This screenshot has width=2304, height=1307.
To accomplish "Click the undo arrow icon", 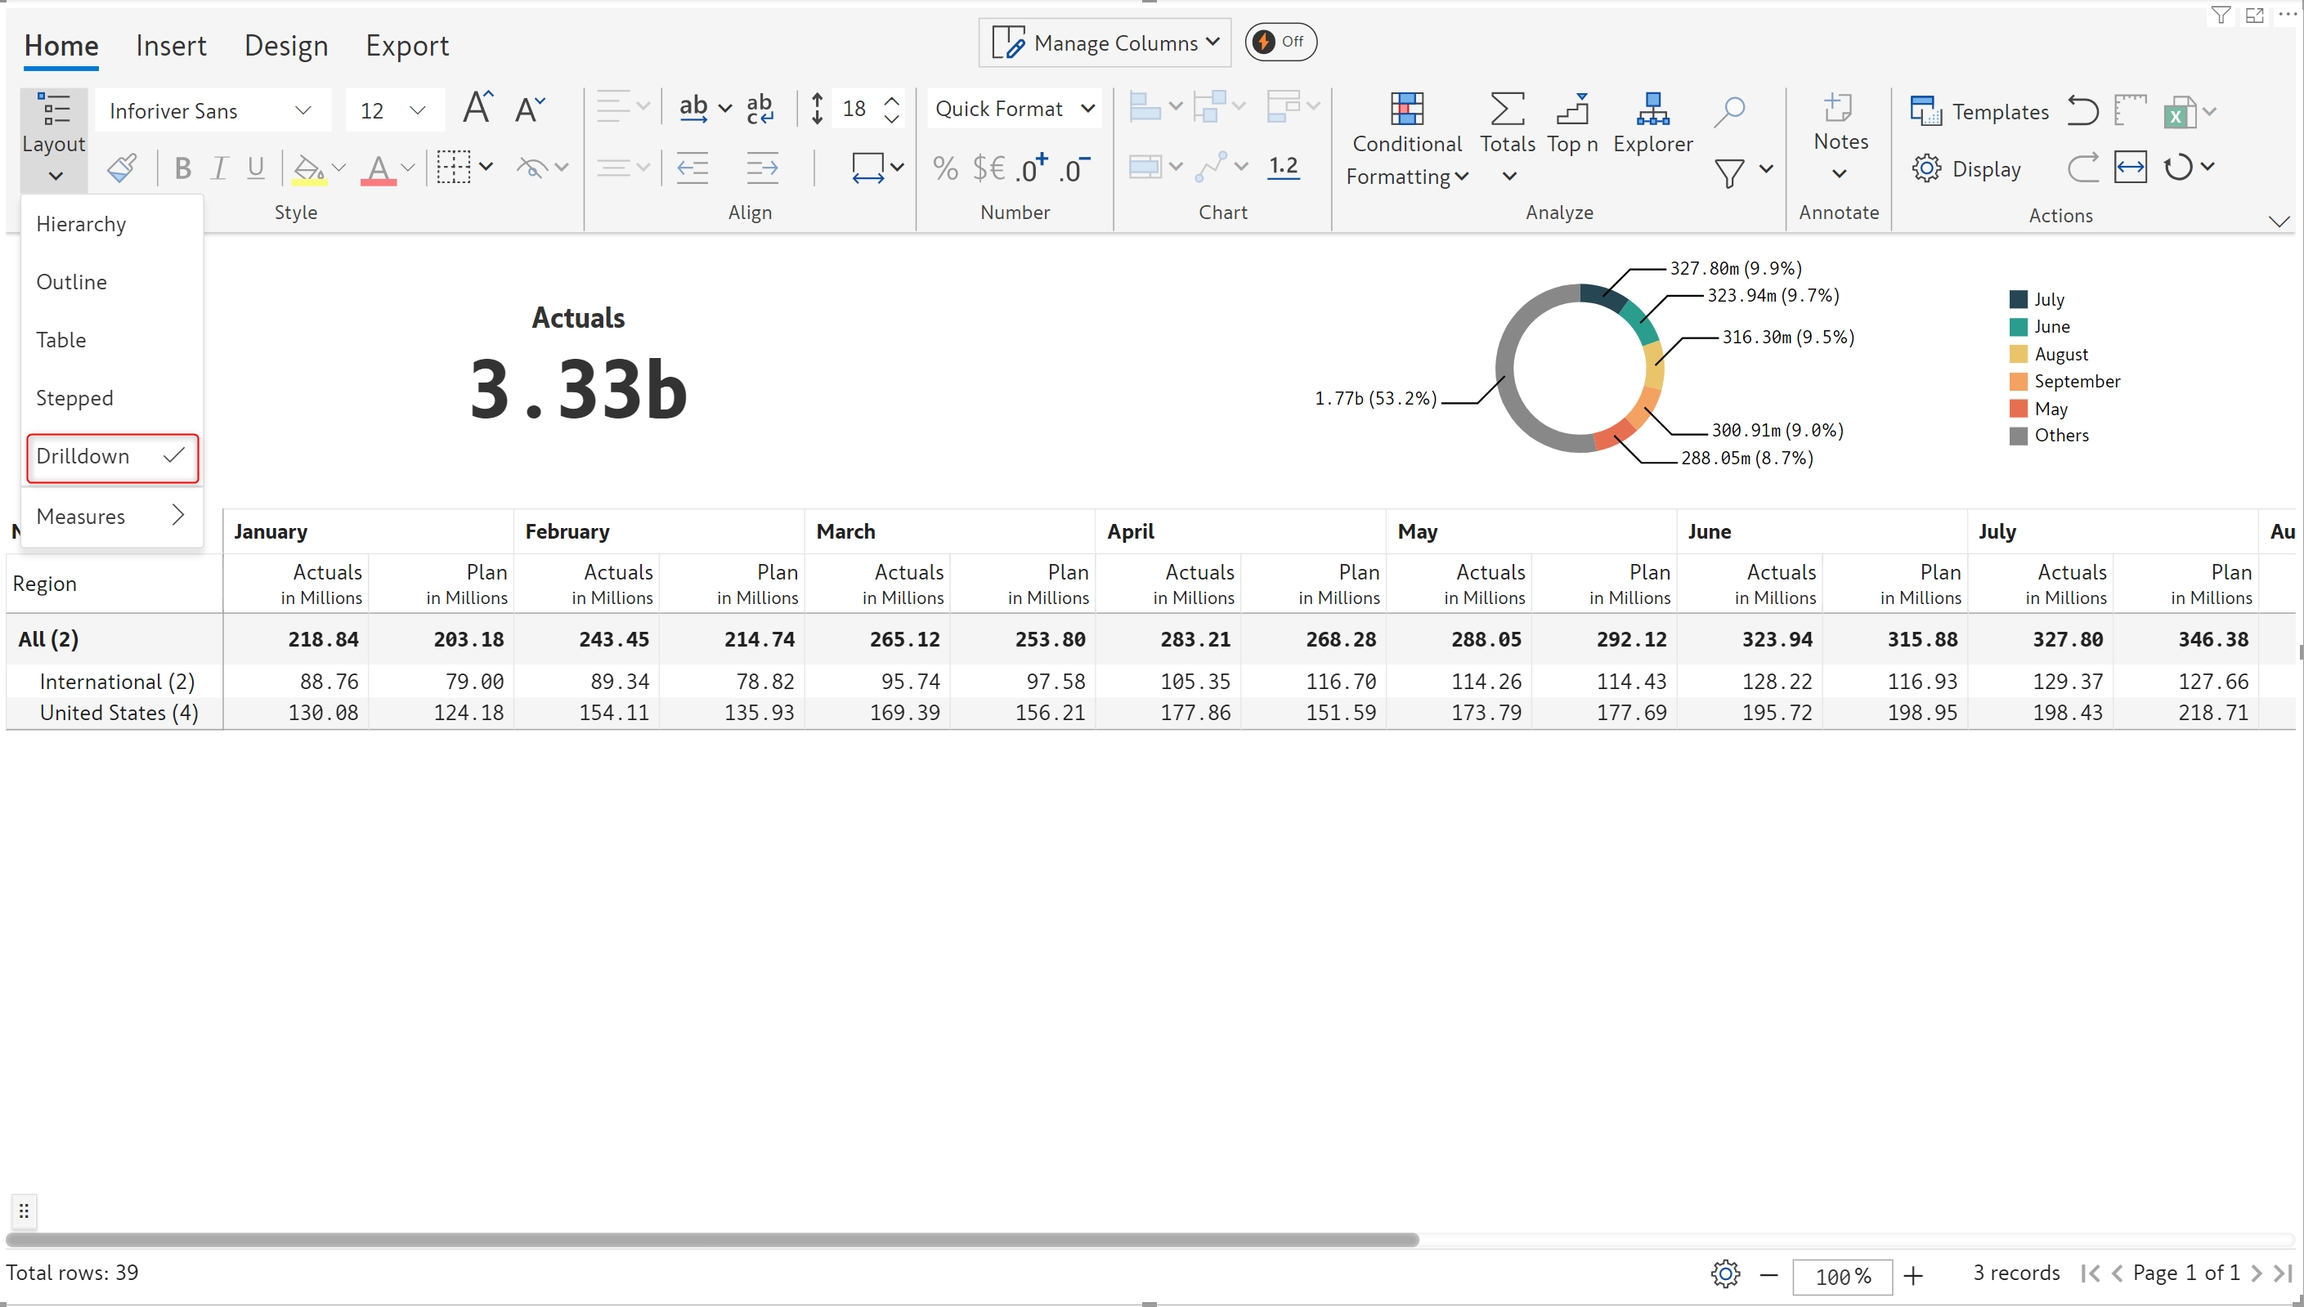I will pyautogui.click(x=2083, y=110).
